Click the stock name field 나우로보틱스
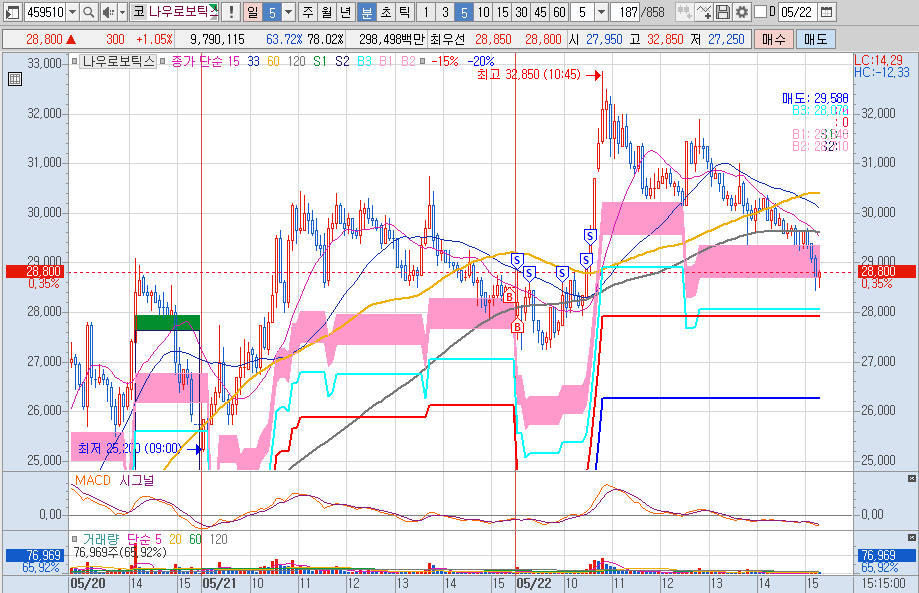The width and height of the screenshot is (919, 593). point(183,12)
